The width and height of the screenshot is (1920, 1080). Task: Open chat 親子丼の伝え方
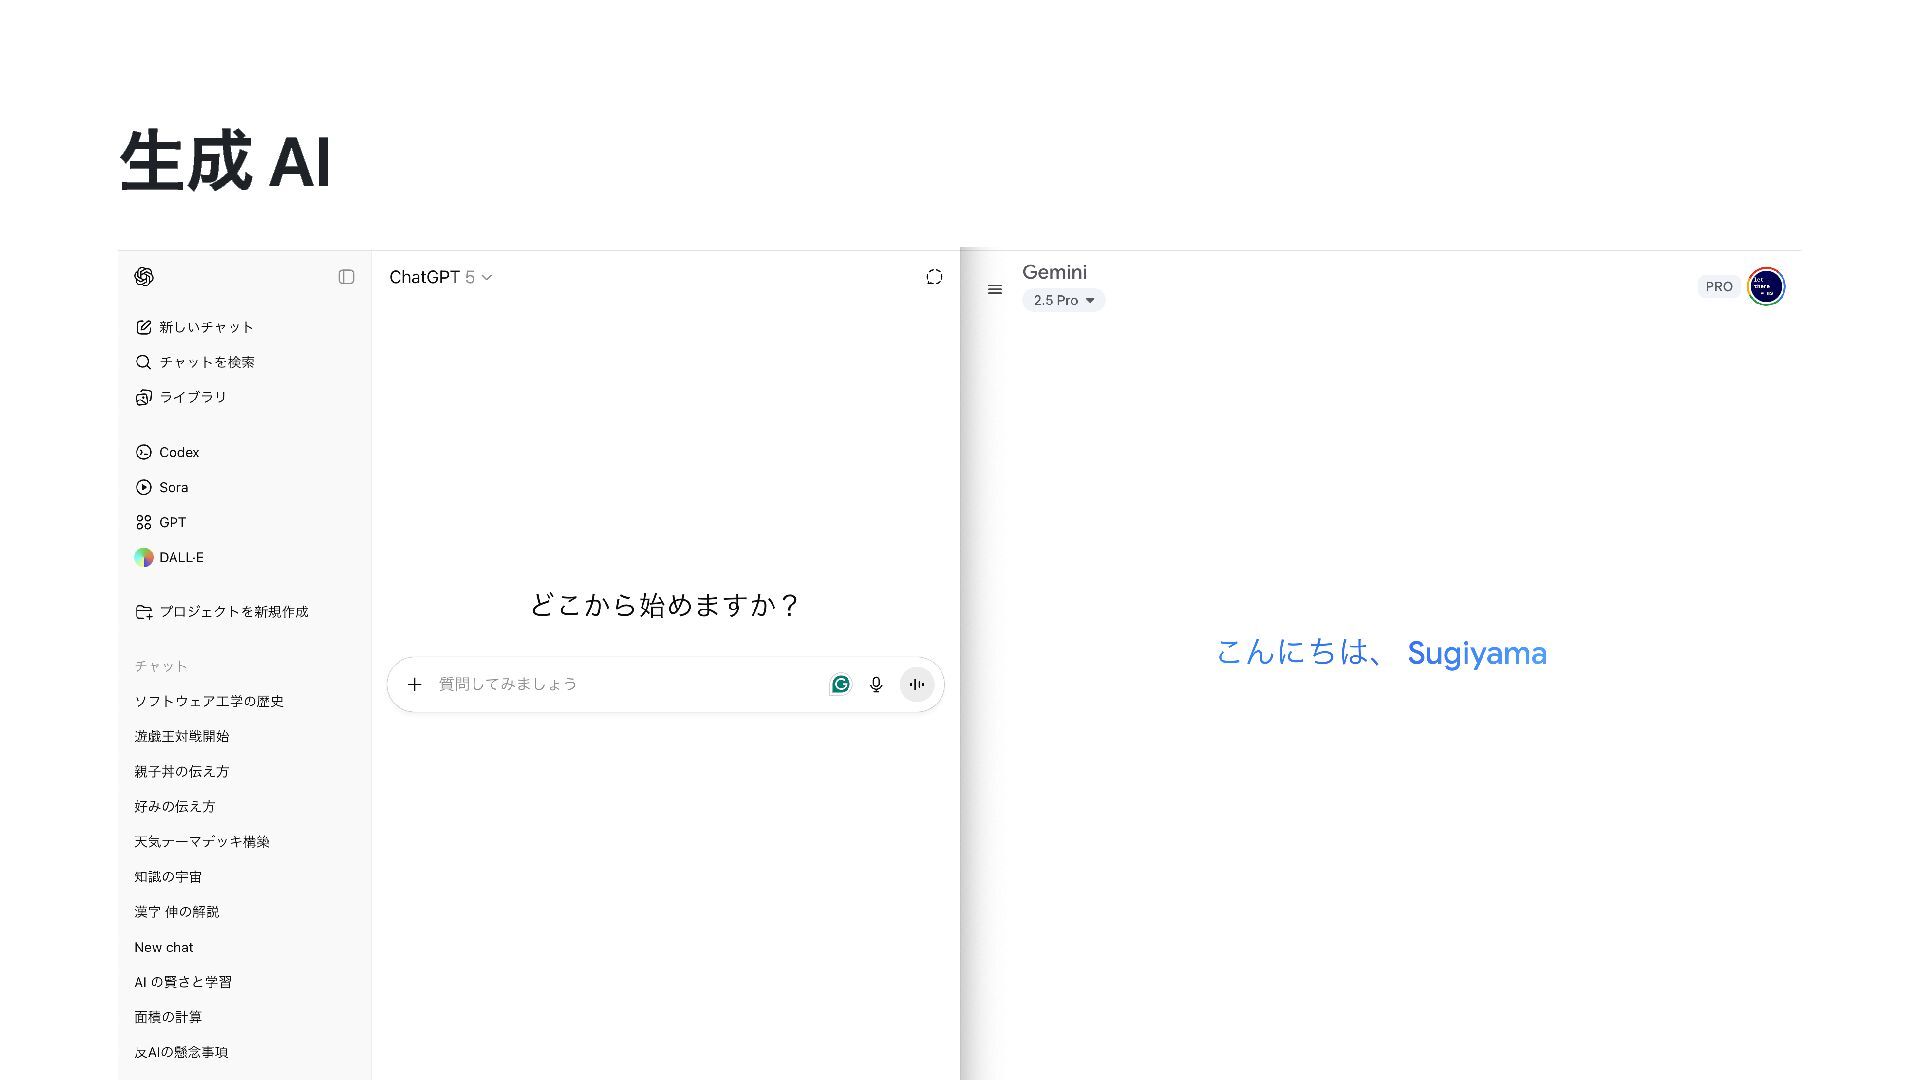[182, 771]
